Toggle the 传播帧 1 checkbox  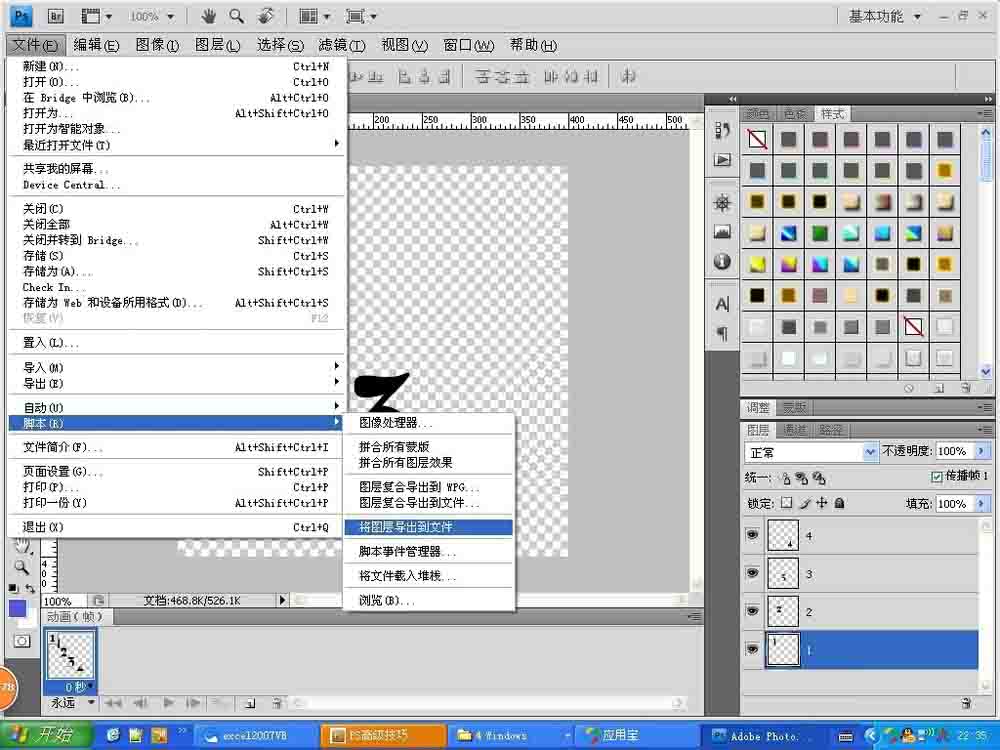(937, 477)
